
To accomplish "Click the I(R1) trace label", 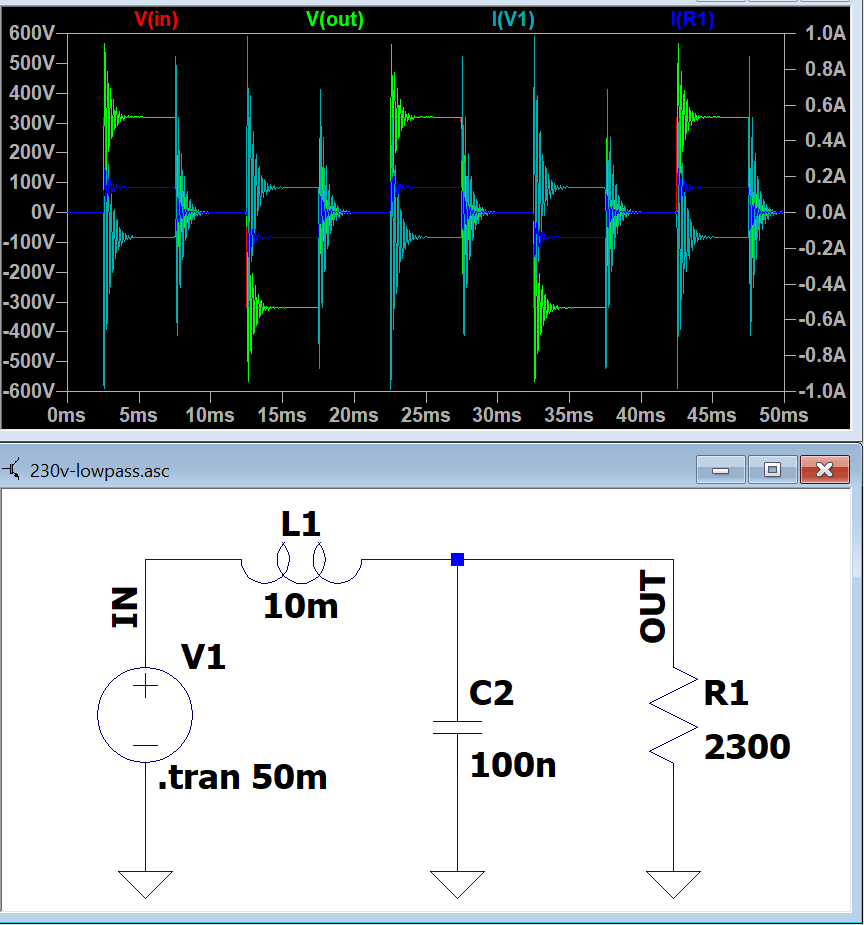I will tap(692, 19).
